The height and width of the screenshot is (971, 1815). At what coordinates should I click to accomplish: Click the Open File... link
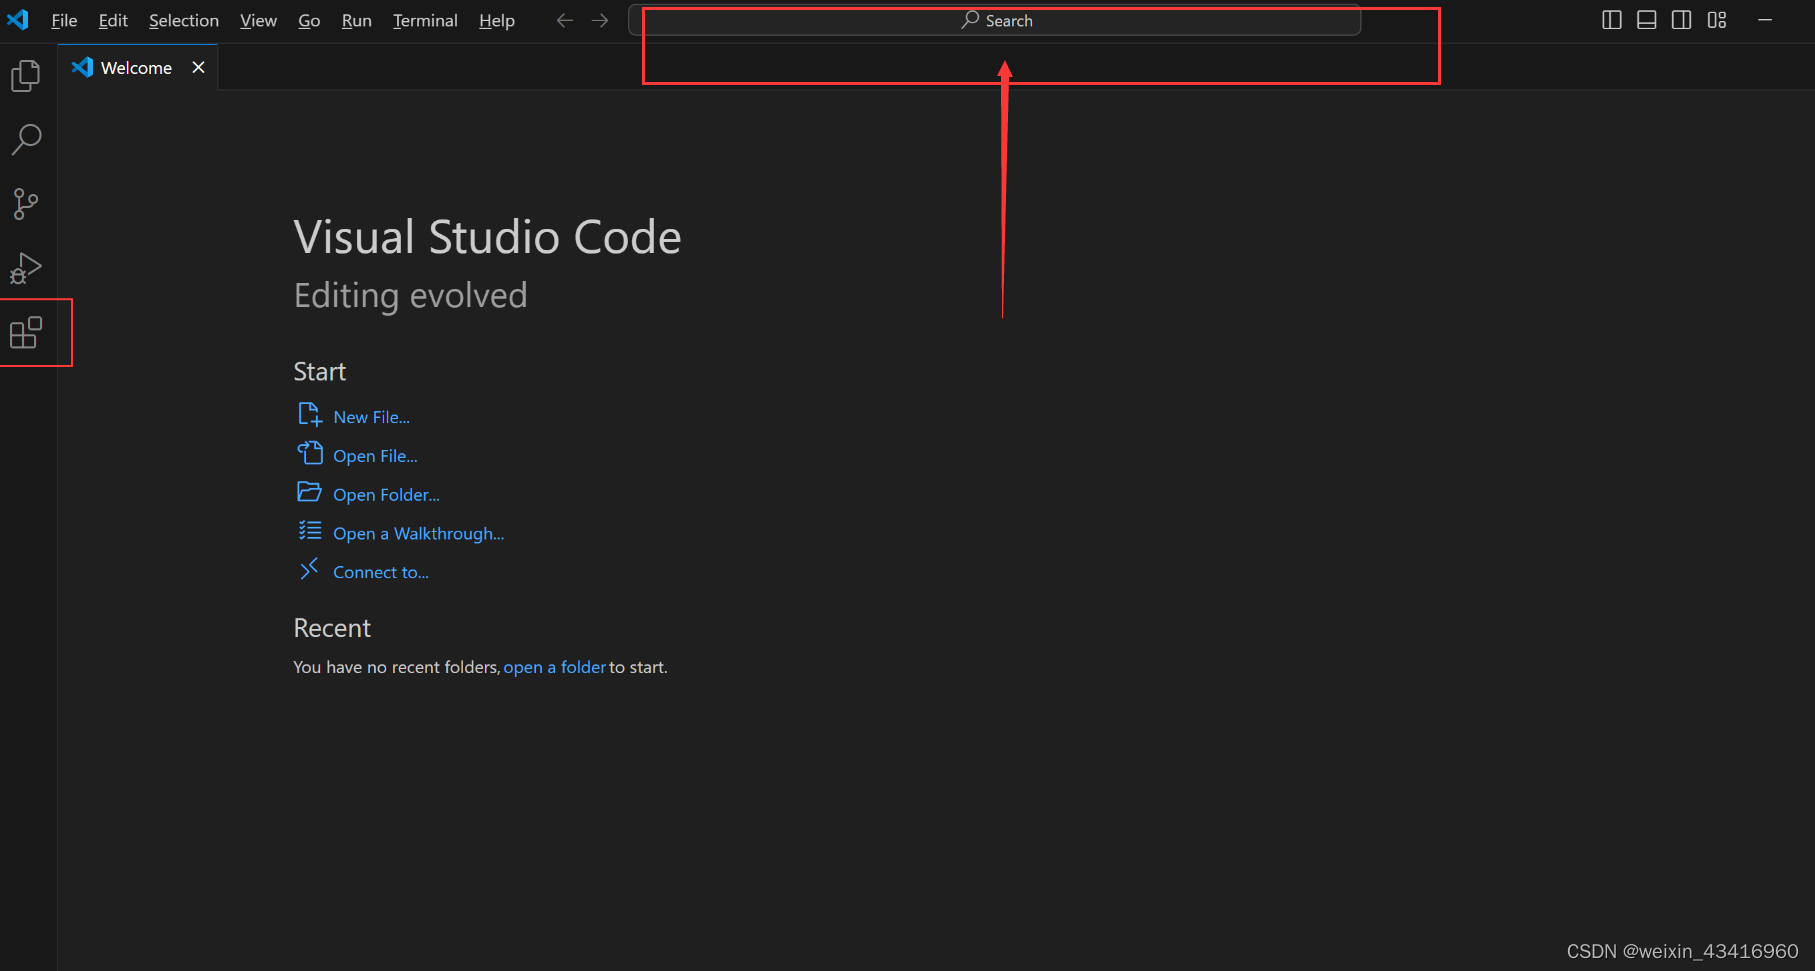point(375,456)
